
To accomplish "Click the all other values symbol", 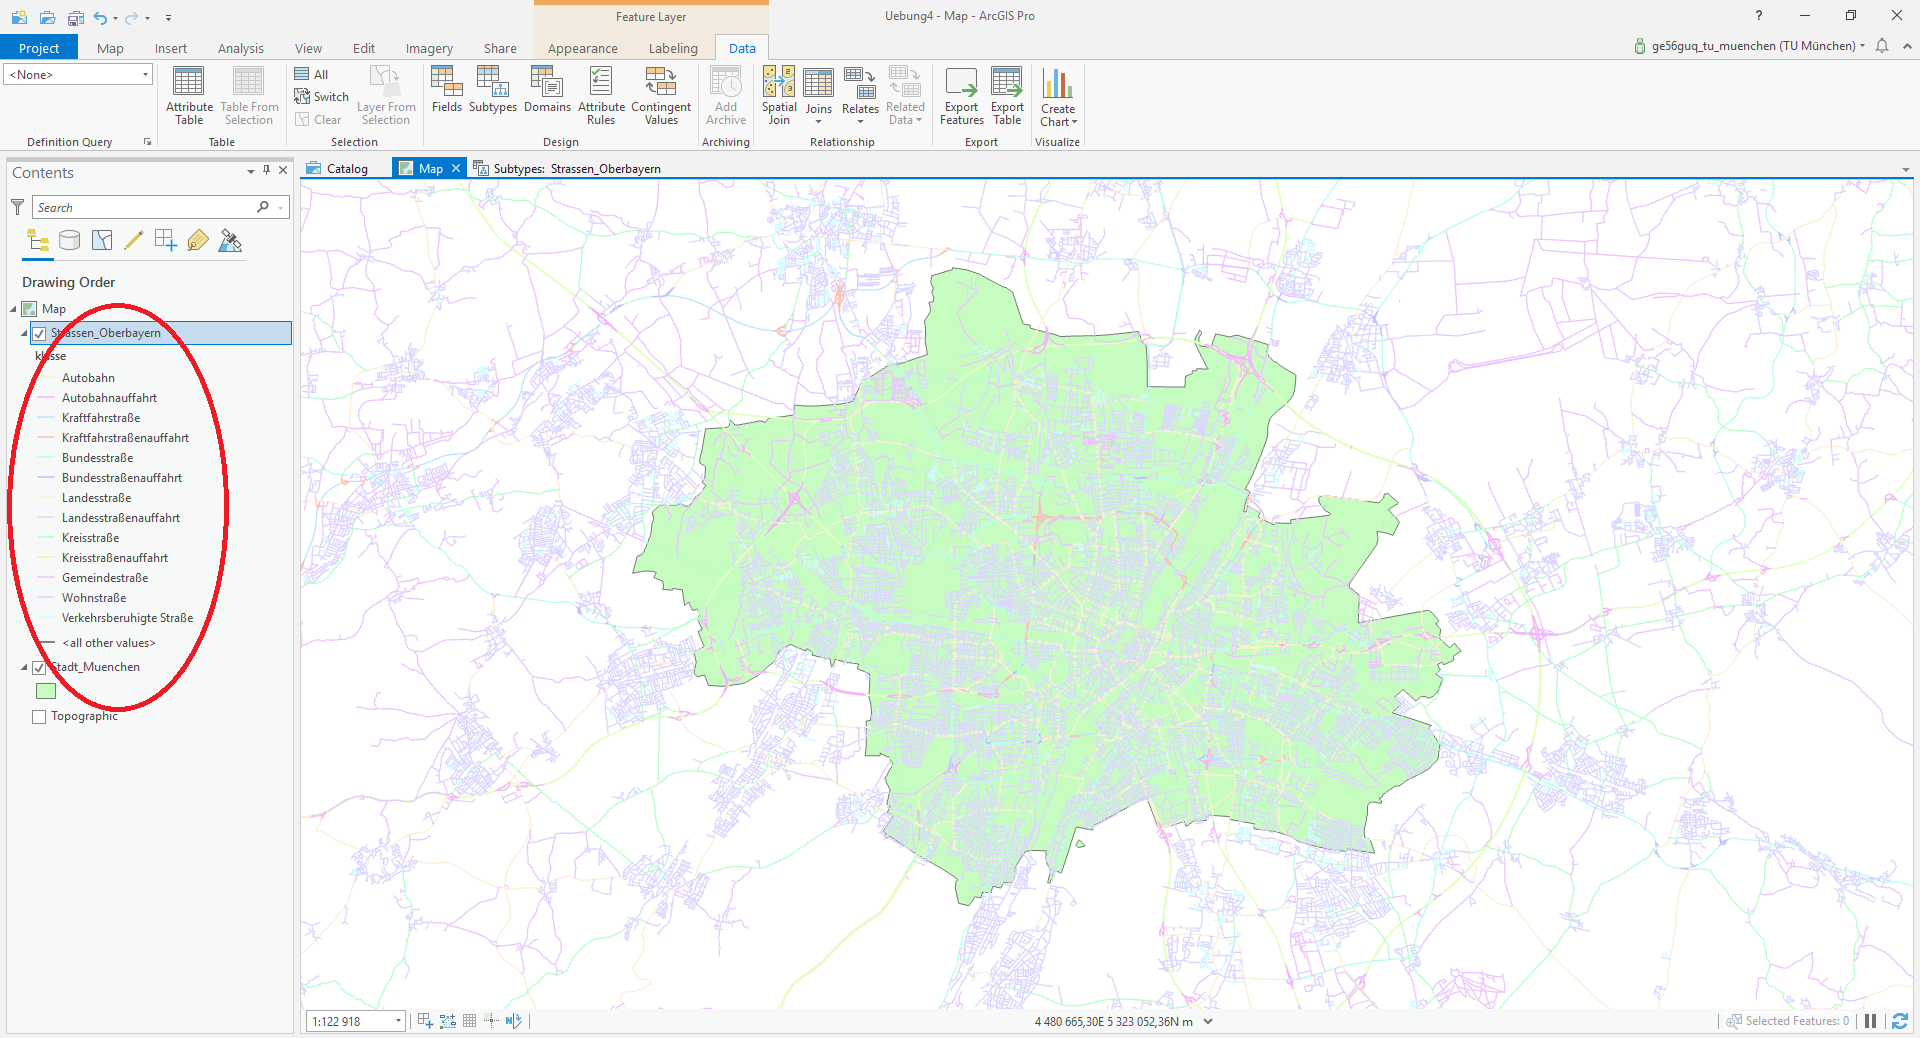I will pos(46,643).
